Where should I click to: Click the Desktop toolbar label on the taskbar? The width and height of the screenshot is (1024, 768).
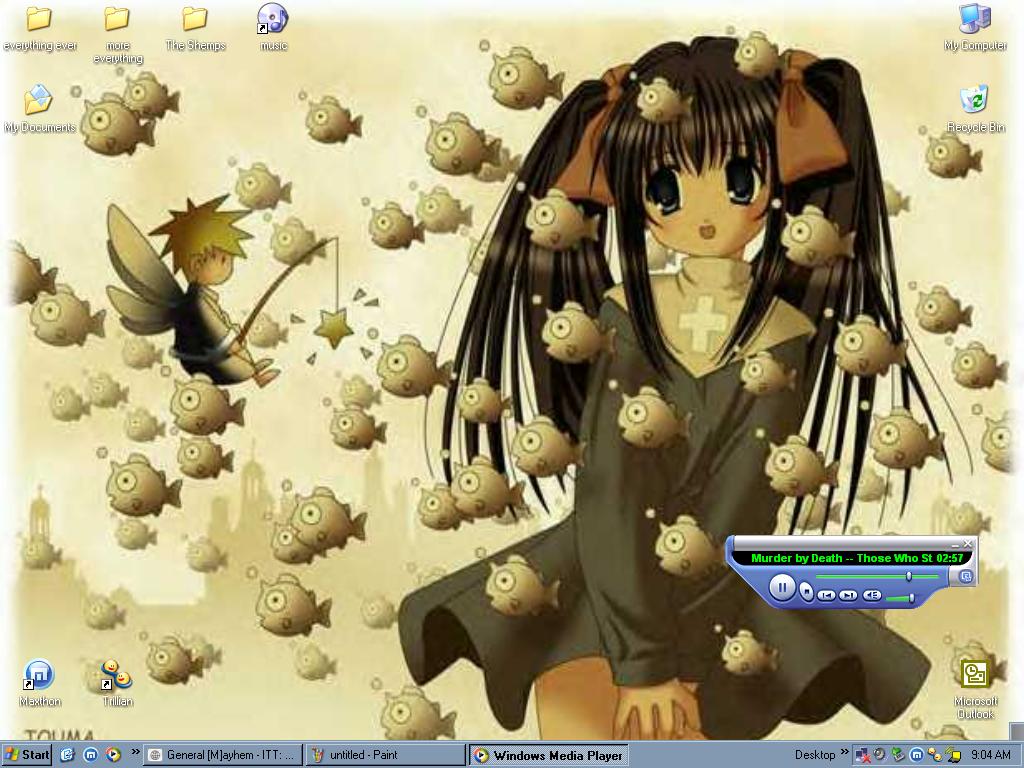[814, 755]
